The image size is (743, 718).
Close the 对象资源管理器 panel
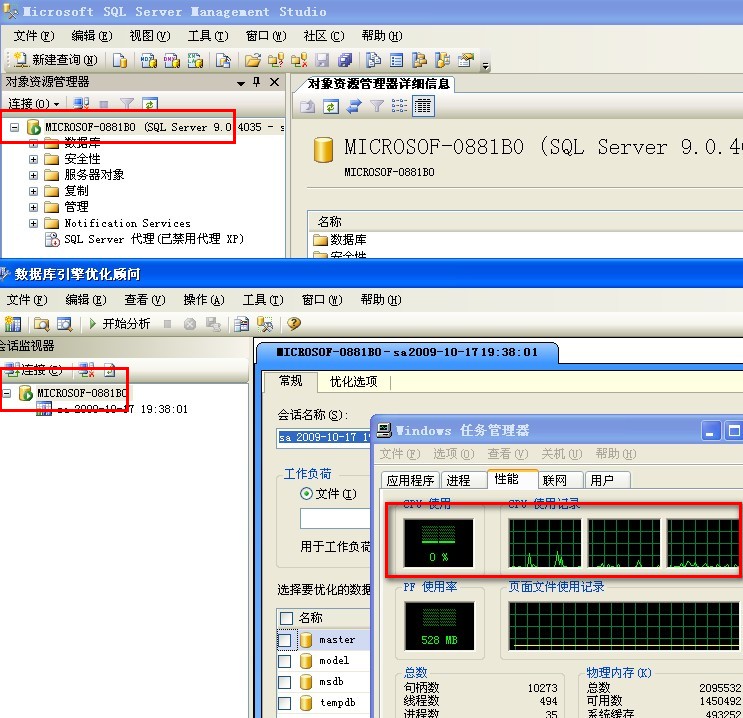pyautogui.click(x=274, y=82)
